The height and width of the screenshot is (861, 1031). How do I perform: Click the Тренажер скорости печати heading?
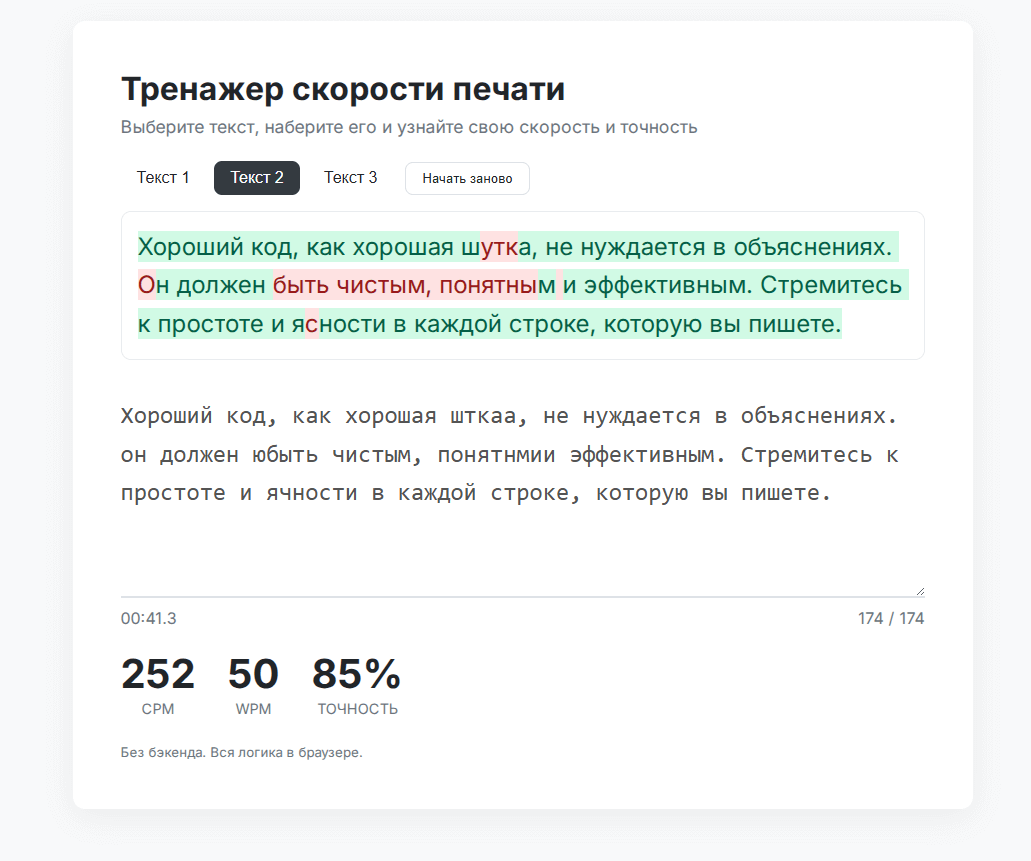343,90
